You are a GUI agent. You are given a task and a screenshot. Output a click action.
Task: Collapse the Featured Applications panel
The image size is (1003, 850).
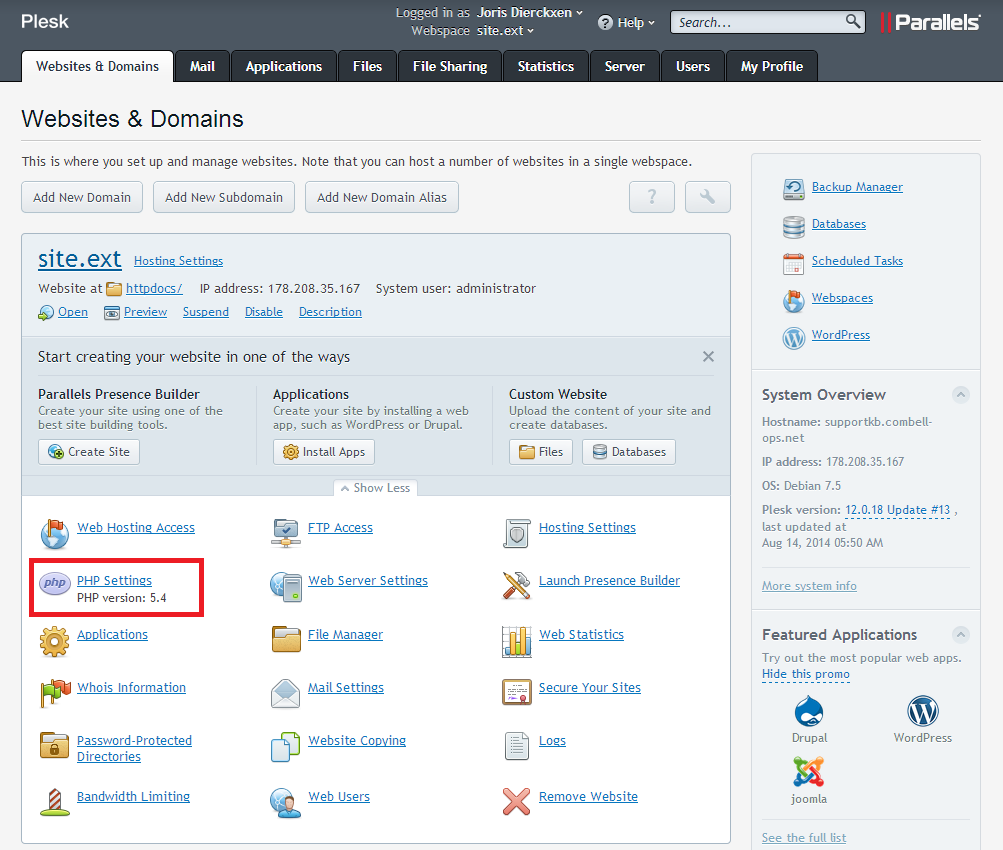coord(960,634)
